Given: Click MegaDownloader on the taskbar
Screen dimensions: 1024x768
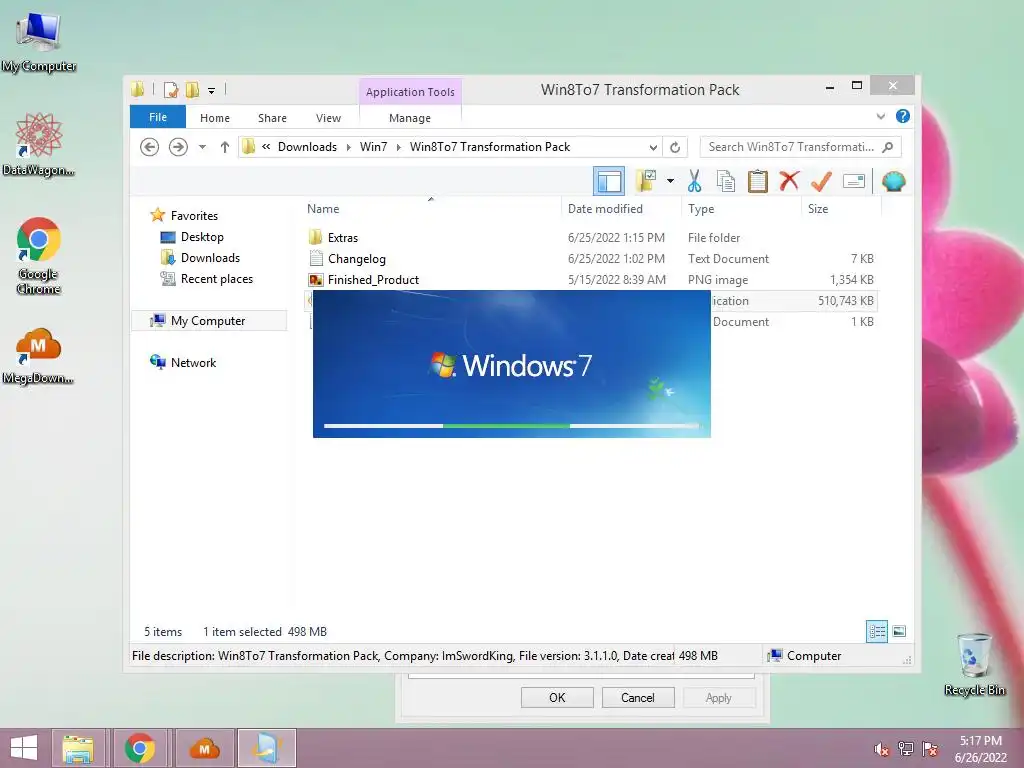Looking at the screenshot, I should [204, 748].
